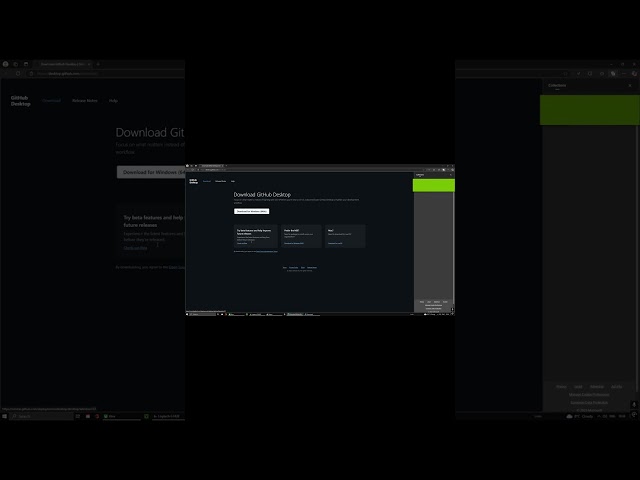
Task: Click Download for macOS link
Action: [x=335, y=243]
